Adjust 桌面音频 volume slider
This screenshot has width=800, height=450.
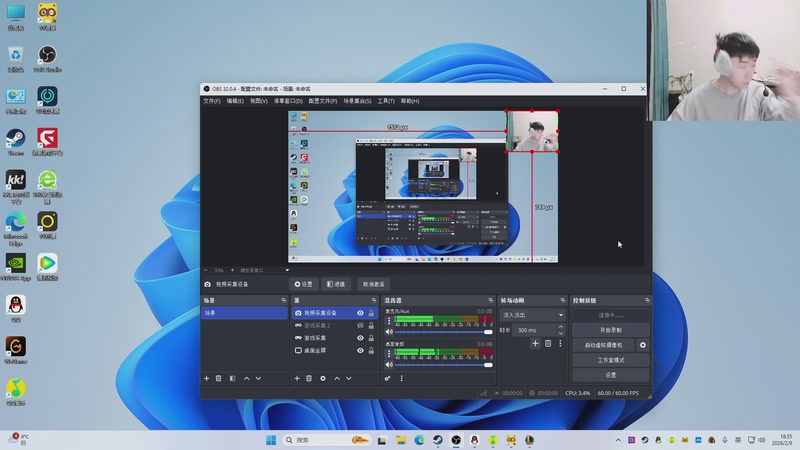pos(443,365)
